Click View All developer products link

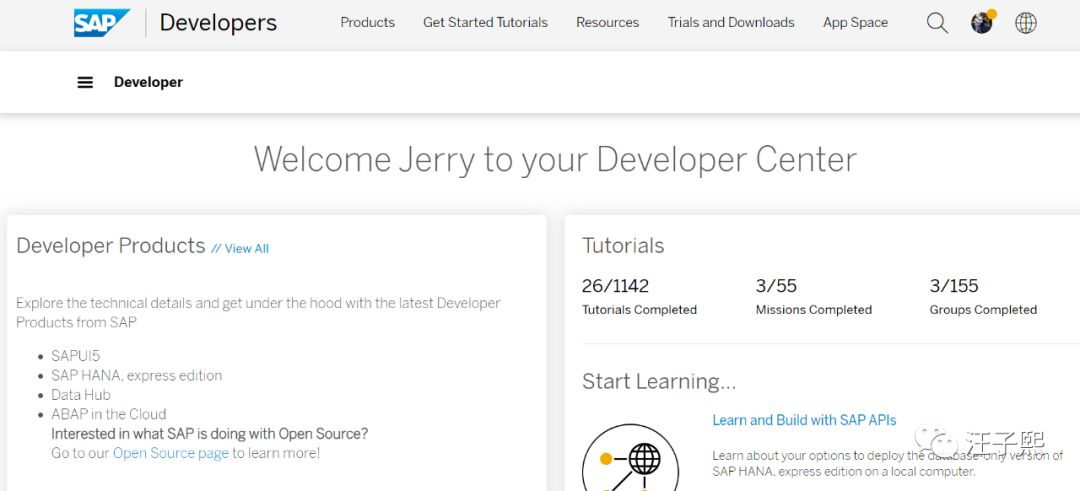click(x=240, y=249)
